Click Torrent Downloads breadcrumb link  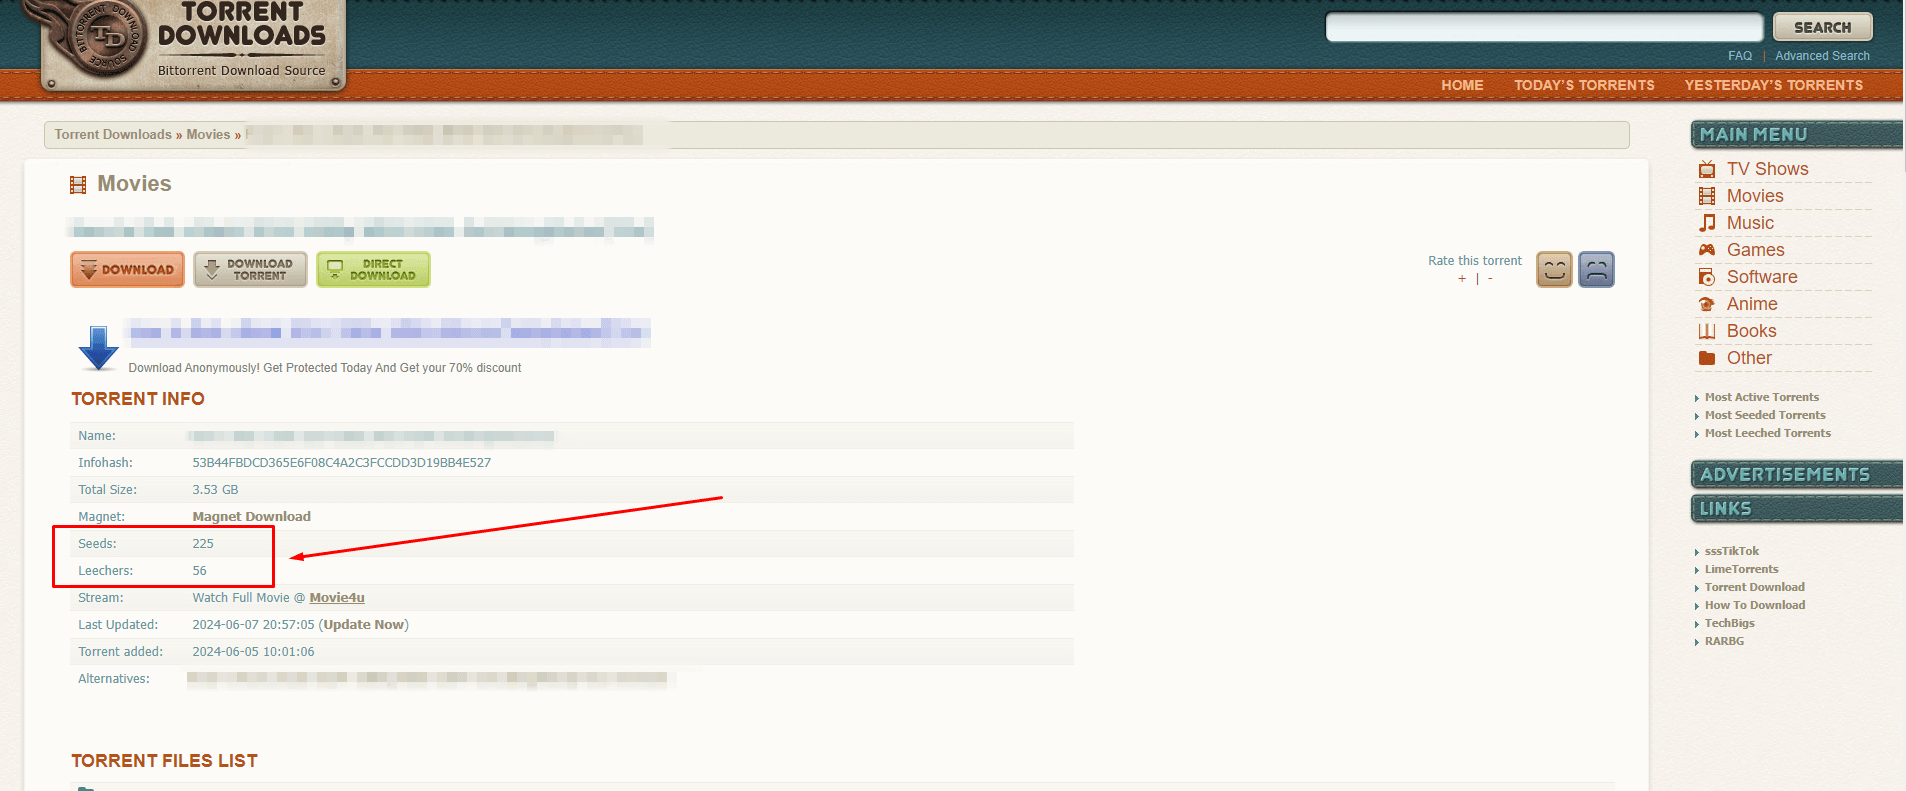point(113,134)
